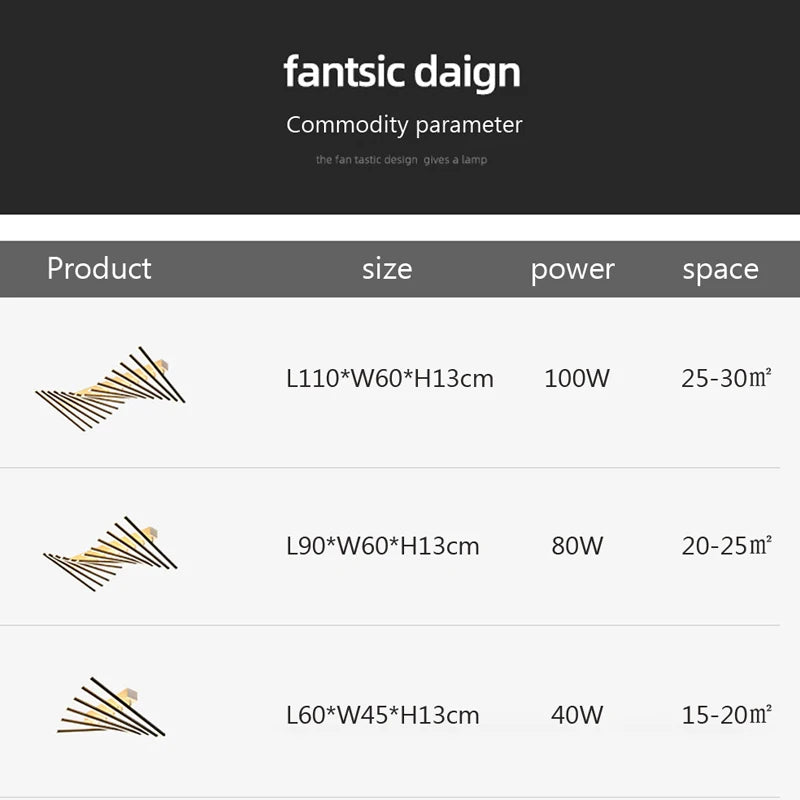Click the 25-30㎡ space value

click(x=726, y=379)
